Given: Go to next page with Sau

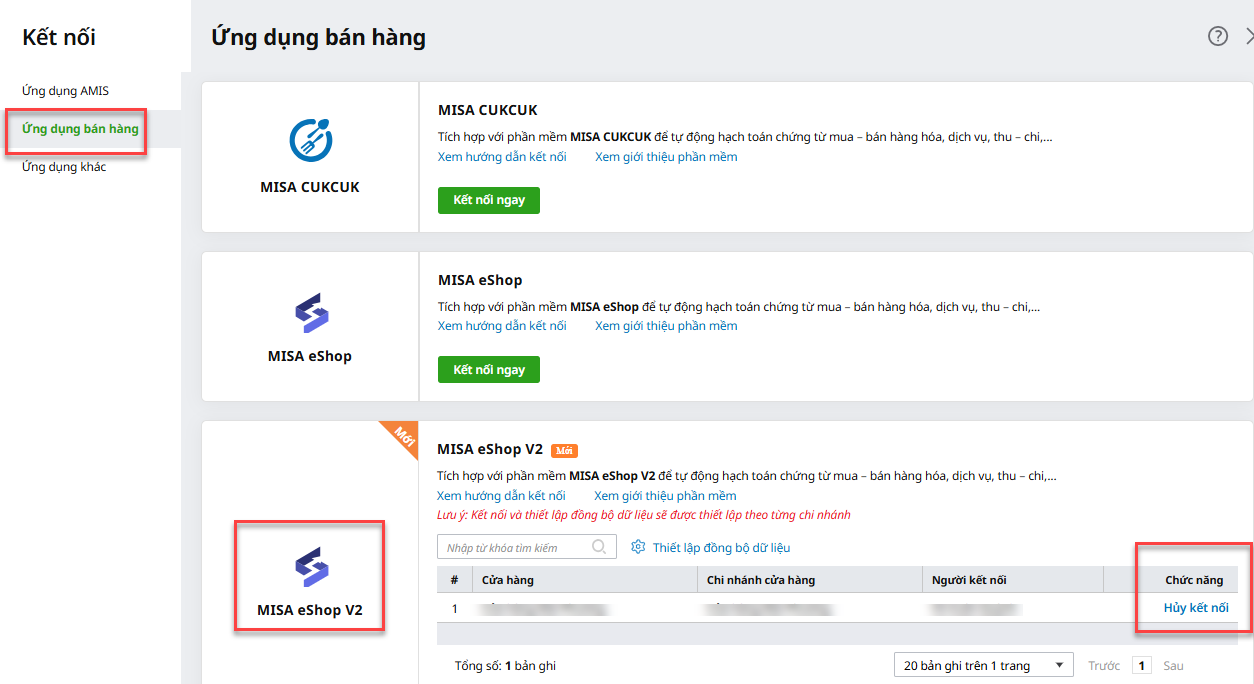Looking at the screenshot, I should pos(1173,666).
